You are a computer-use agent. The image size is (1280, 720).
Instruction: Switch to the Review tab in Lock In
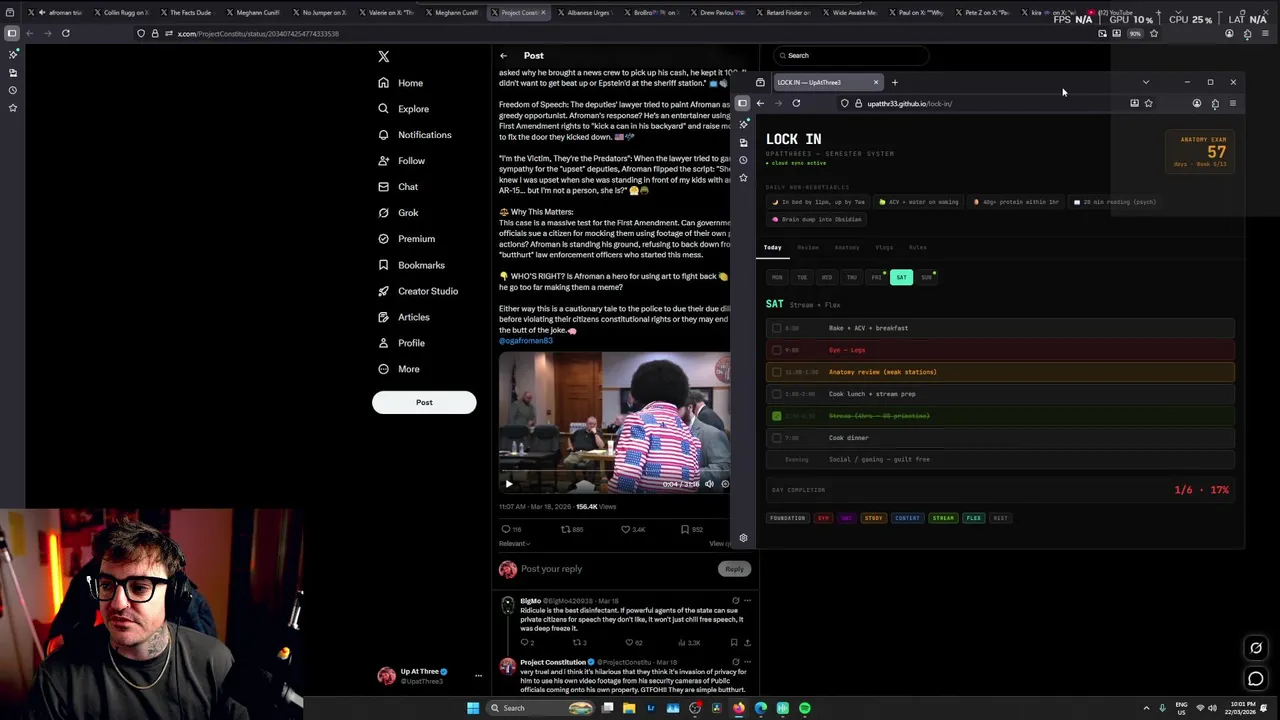point(808,247)
